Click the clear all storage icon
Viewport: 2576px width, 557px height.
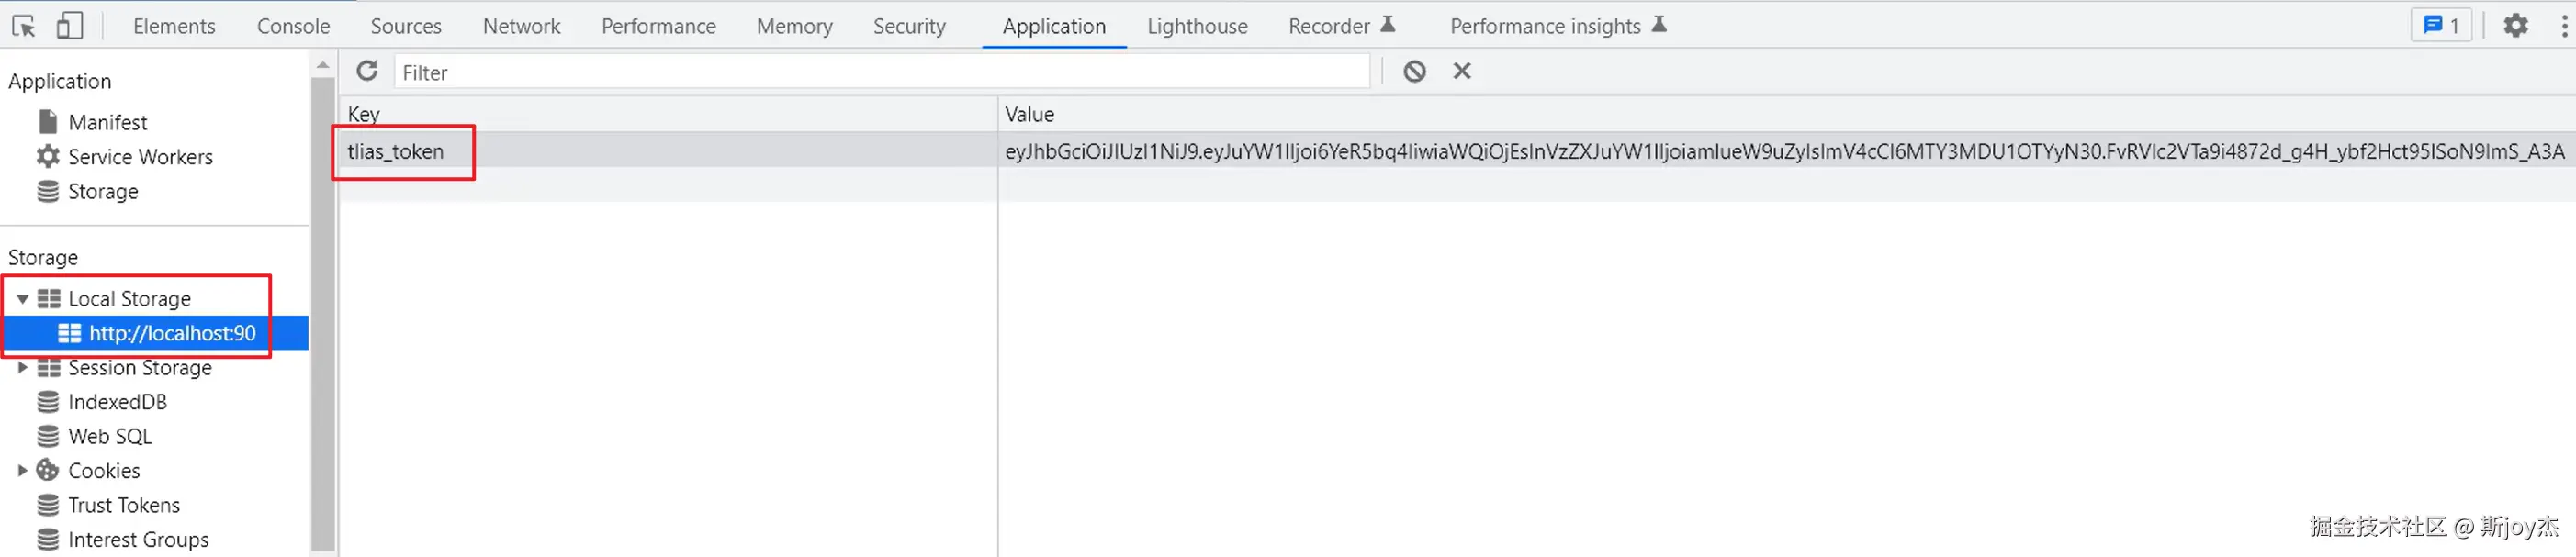[x=1414, y=72]
